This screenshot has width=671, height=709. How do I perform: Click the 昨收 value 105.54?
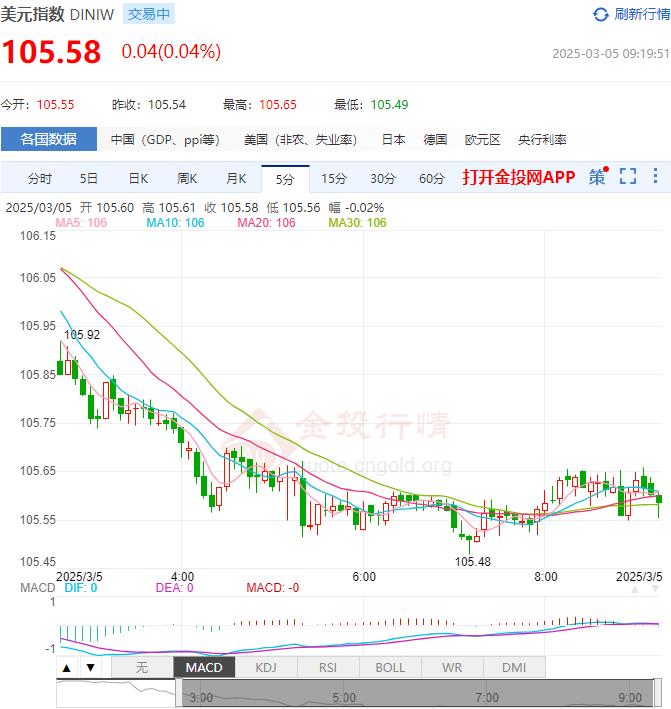[x=167, y=105]
